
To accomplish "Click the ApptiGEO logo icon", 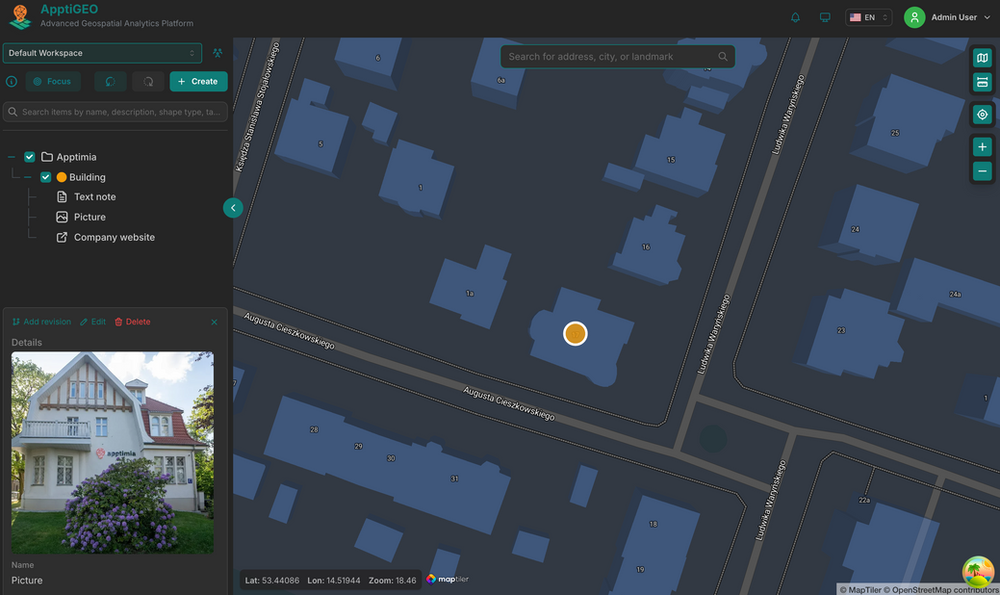I will tap(20, 17).
